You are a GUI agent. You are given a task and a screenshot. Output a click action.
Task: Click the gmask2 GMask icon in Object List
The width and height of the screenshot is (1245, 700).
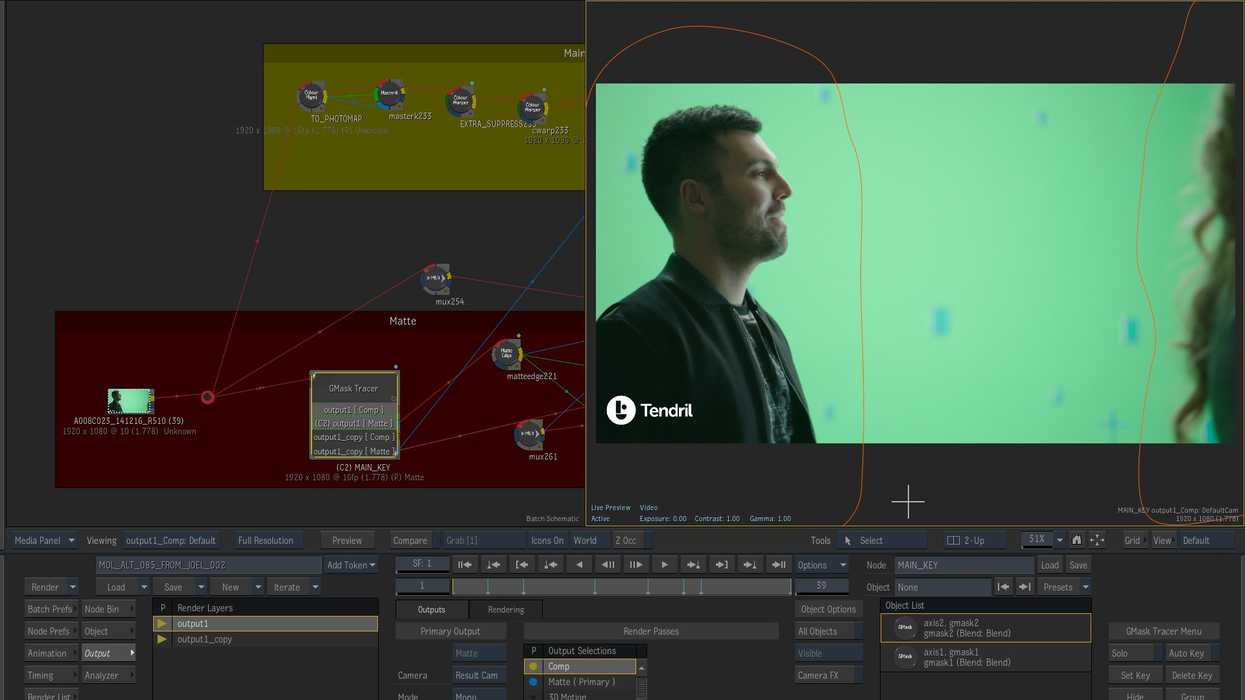(906, 628)
